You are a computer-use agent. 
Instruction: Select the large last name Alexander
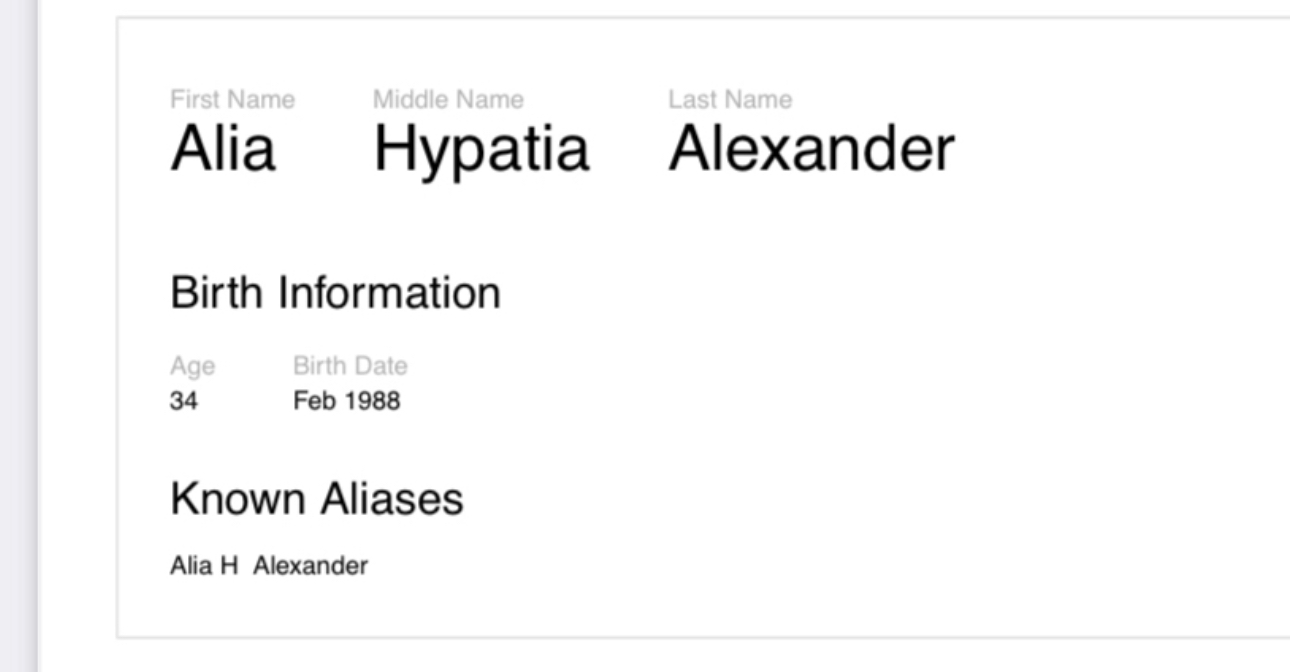(x=811, y=150)
